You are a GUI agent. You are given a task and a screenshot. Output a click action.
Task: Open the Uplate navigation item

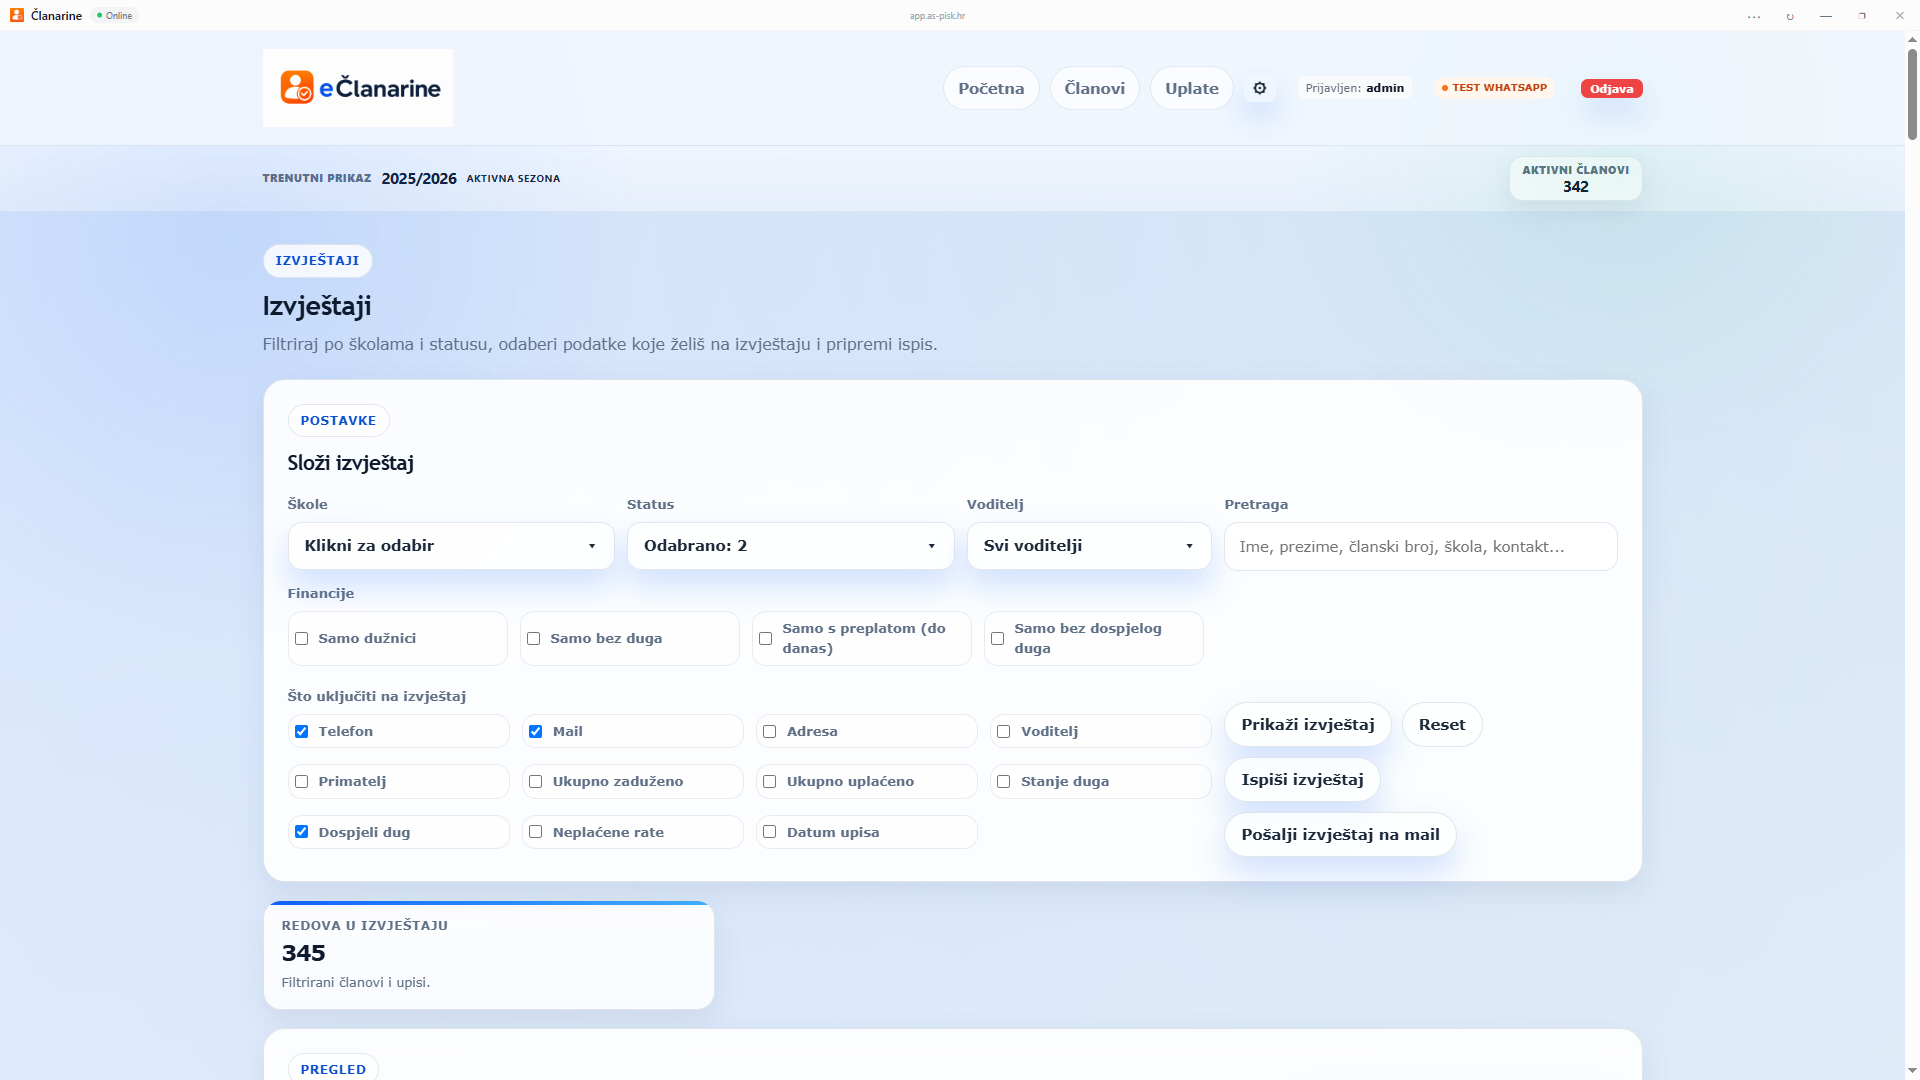pyautogui.click(x=1191, y=88)
